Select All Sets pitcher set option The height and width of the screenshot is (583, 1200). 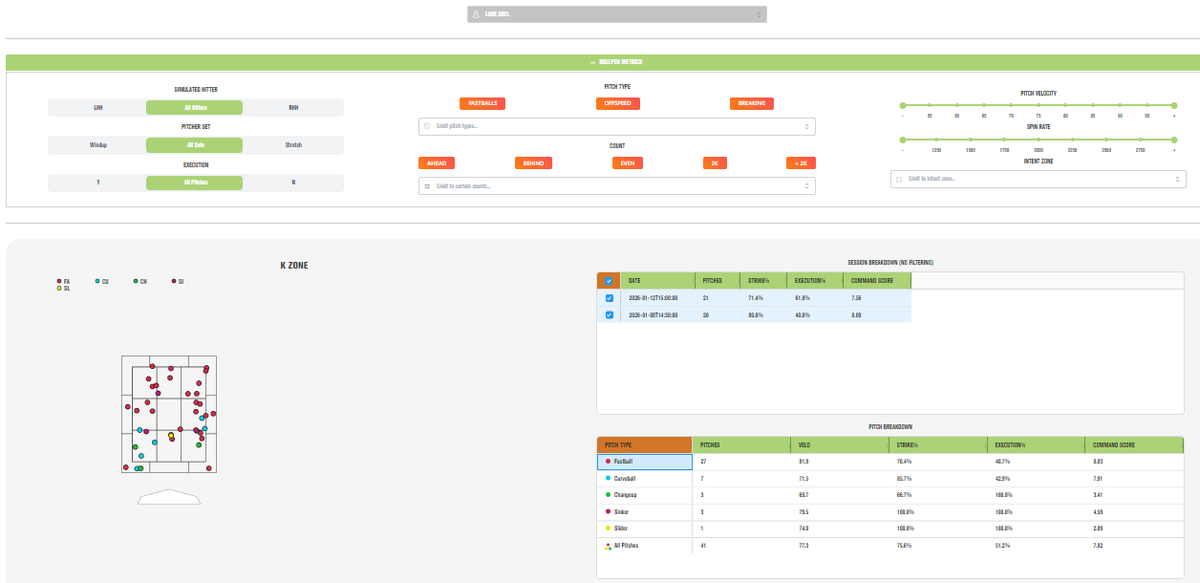[194, 145]
